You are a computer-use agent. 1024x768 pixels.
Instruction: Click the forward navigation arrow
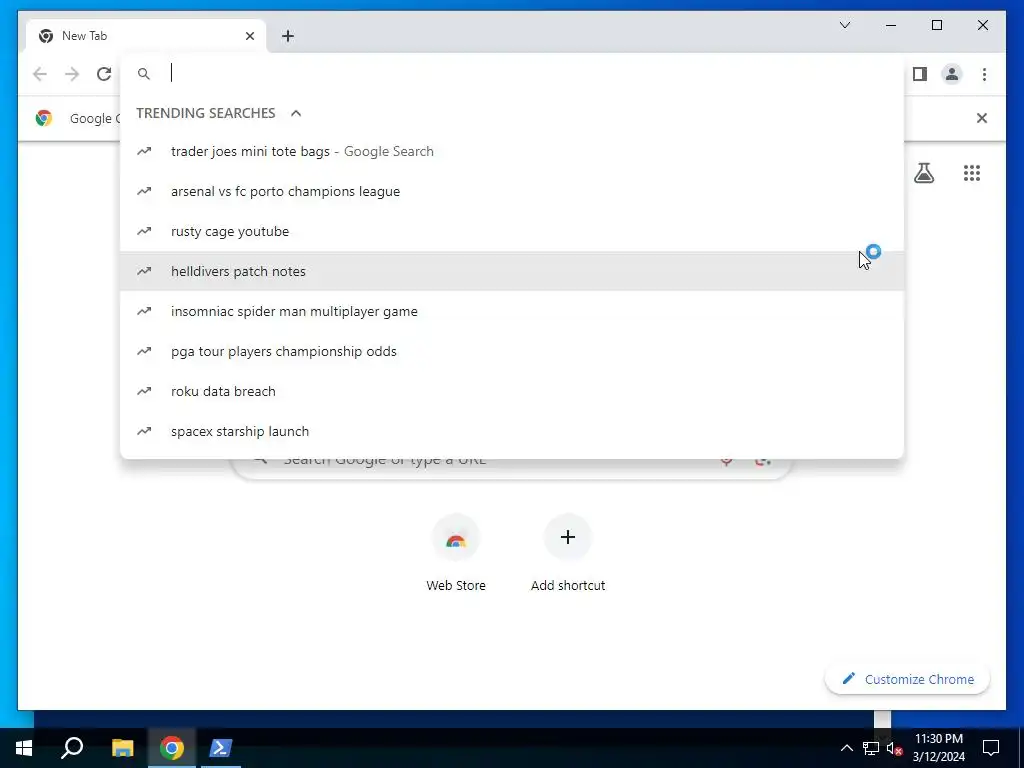point(72,74)
